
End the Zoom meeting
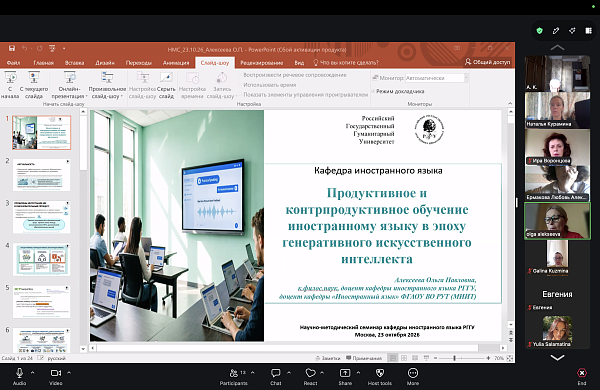click(x=582, y=376)
